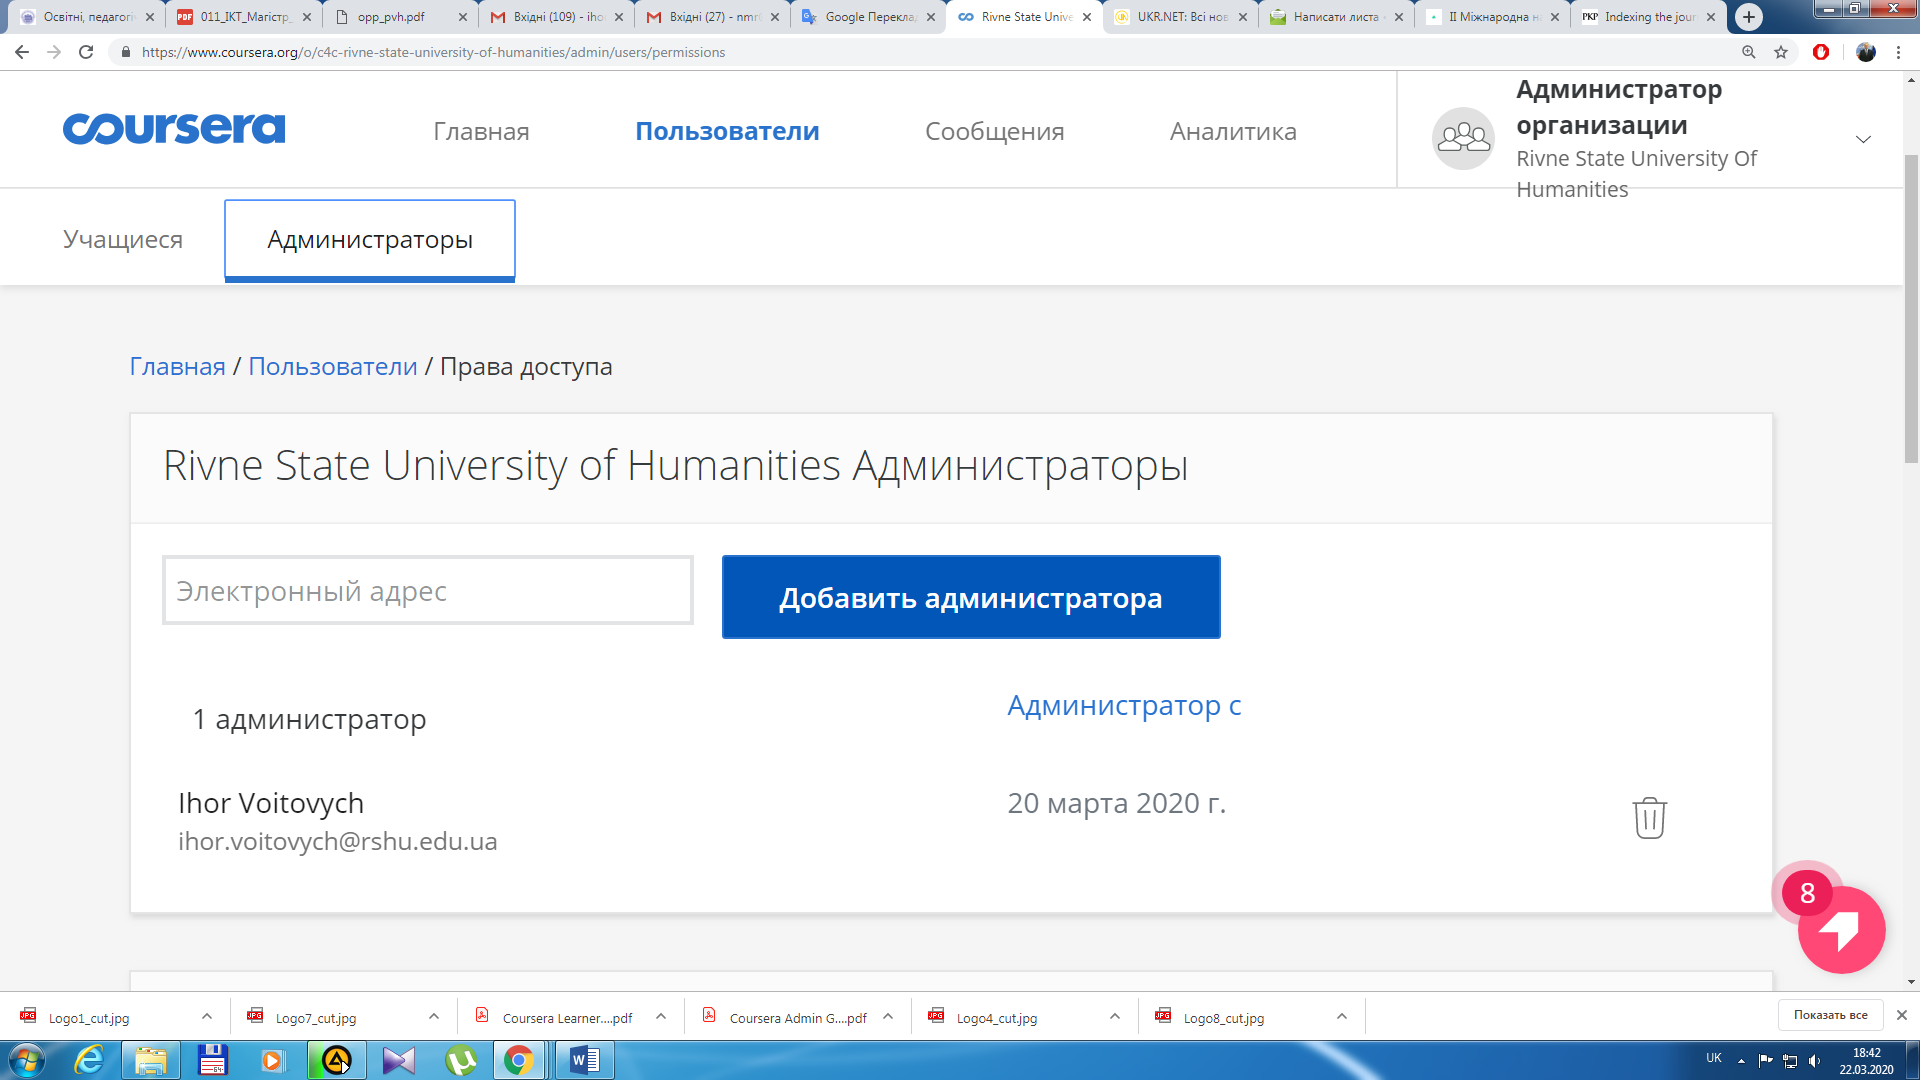This screenshot has width=1920, height=1080.
Task: Delete administrator Ihor Voitovych with trash icon
Action: click(1649, 818)
